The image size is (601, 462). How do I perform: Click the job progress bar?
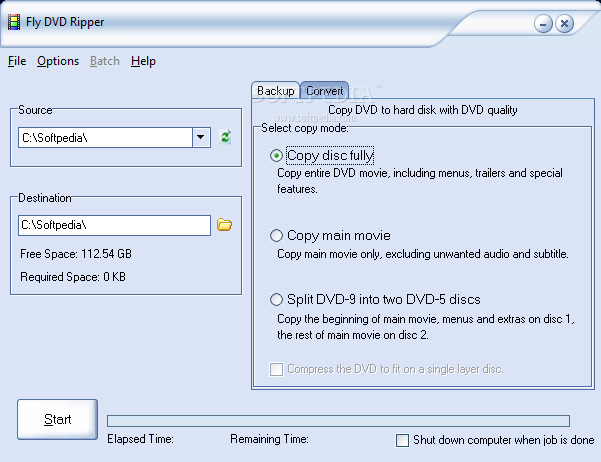click(x=338, y=421)
